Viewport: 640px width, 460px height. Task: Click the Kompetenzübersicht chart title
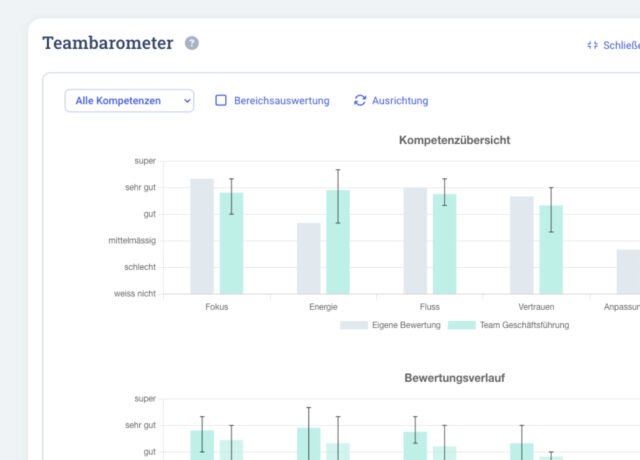pos(455,140)
